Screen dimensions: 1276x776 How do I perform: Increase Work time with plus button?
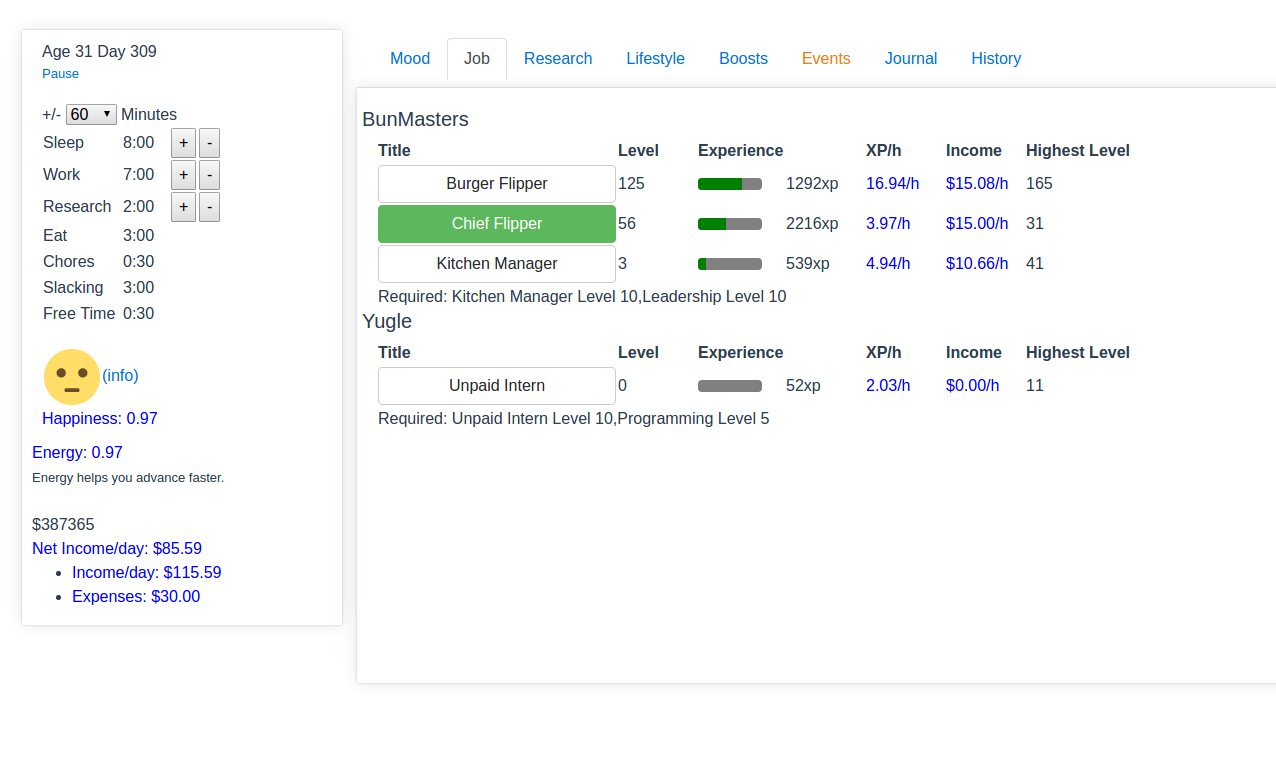(x=183, y=175)
